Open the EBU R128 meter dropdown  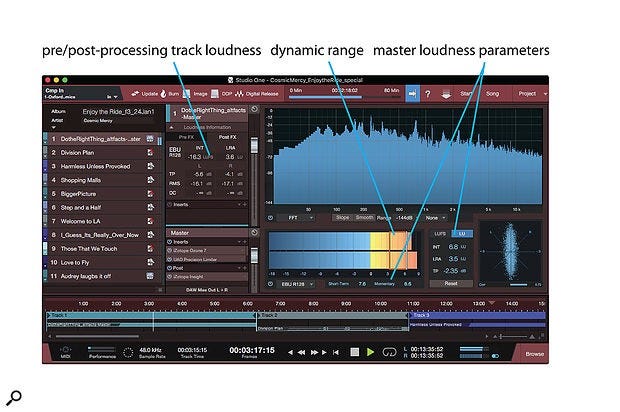click(x=297, y=284)
